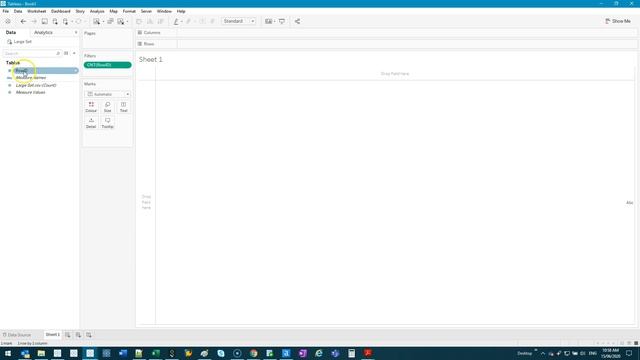Click the Sort Ascending toolbar icon
640x360 pixels.
[150, 21]
